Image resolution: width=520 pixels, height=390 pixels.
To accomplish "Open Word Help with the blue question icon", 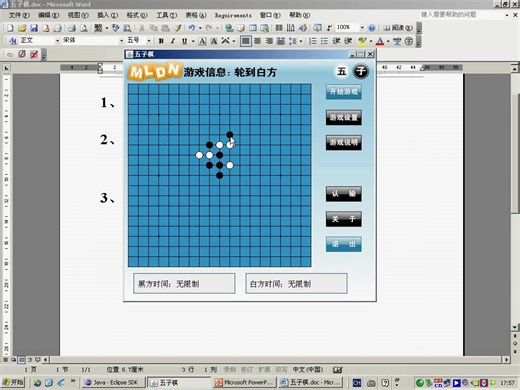I will (372, 28).
